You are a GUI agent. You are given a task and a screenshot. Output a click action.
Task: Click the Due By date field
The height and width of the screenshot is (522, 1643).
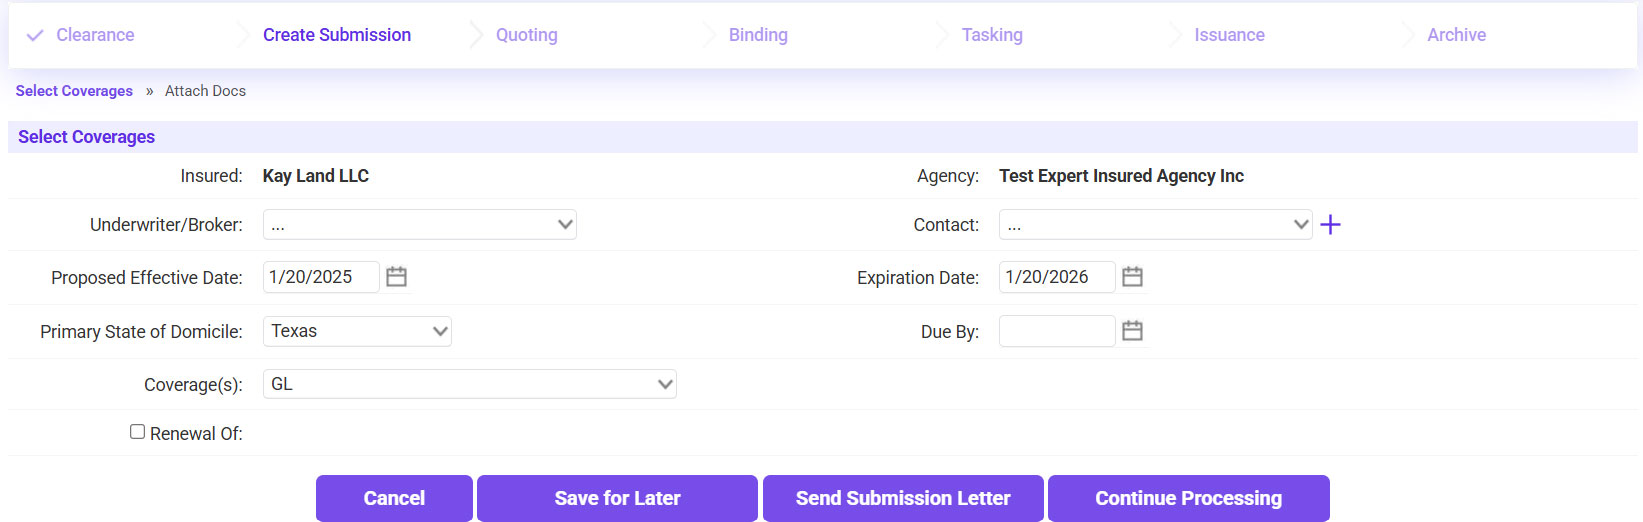point(1056,331)
